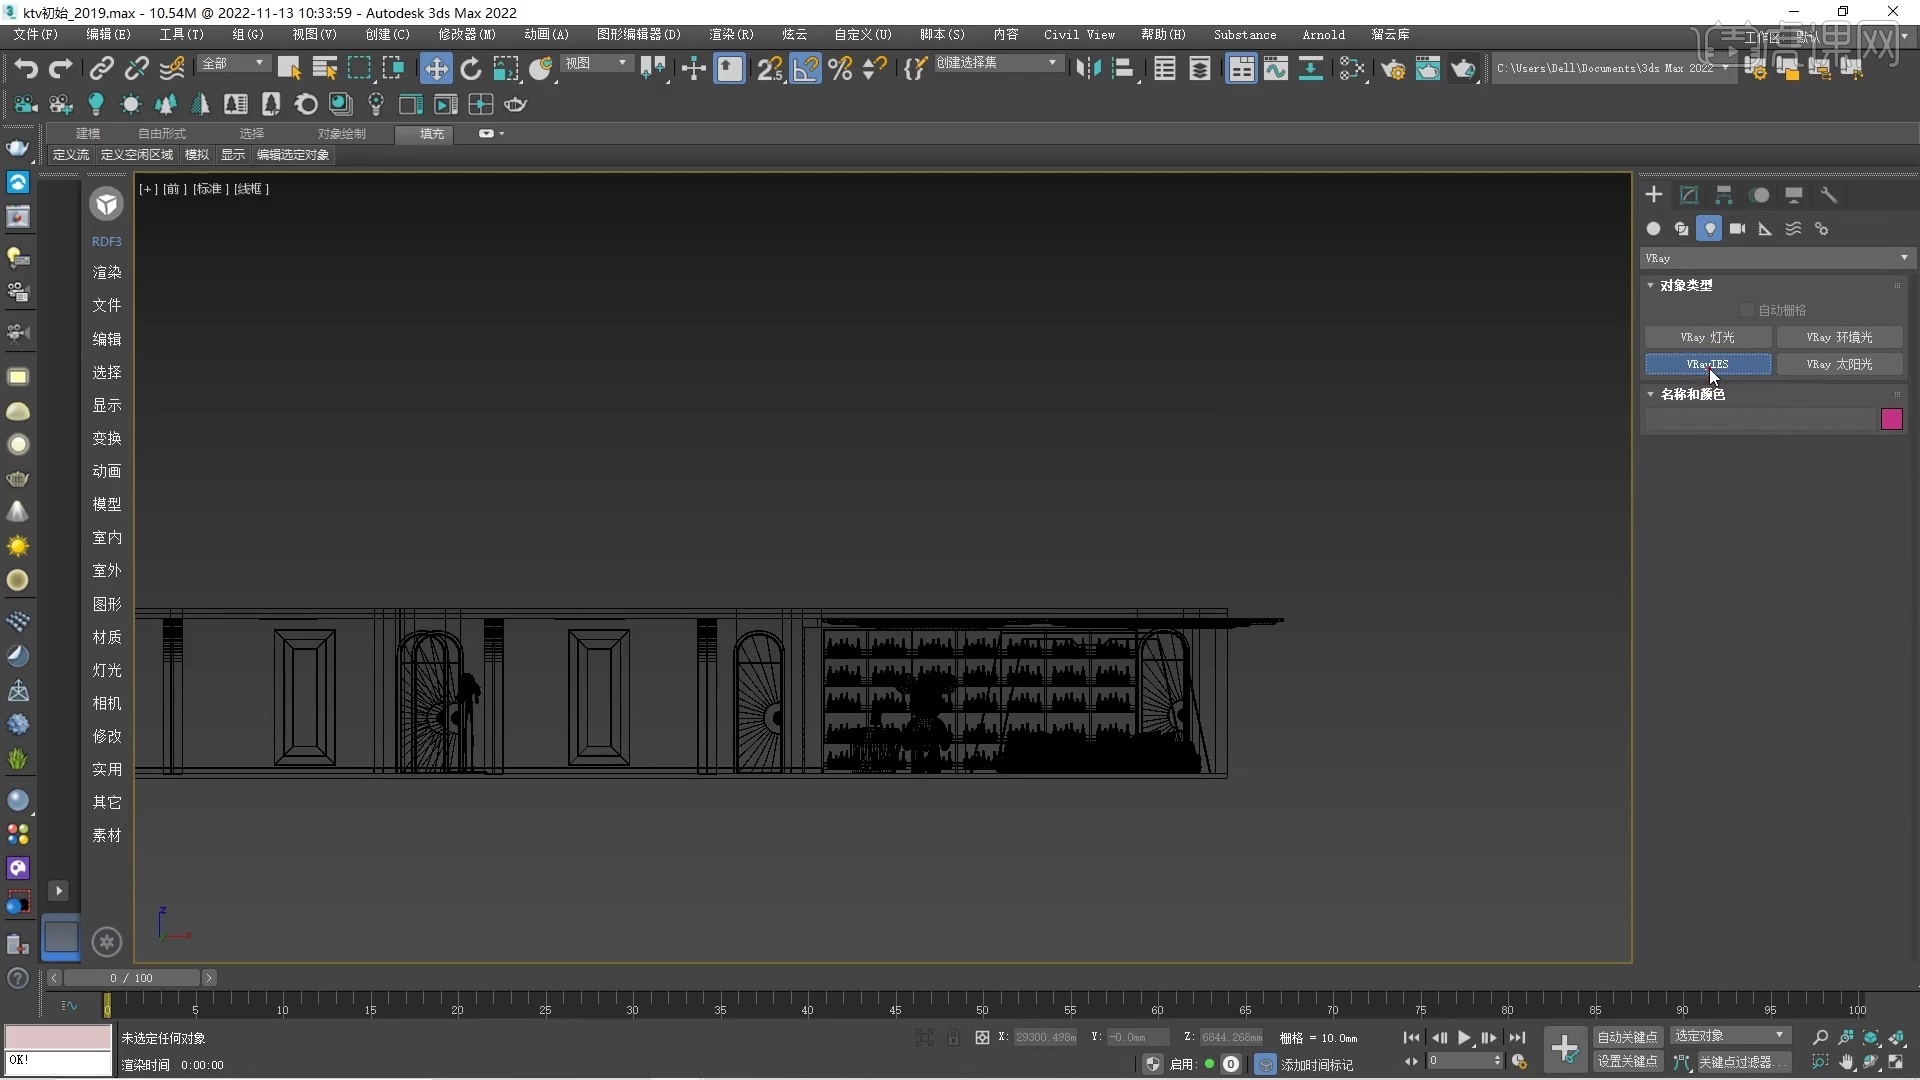This screenshot has height=1080, width=1920.
Task: Open the Civil View menu
Action: [1079, 34]
